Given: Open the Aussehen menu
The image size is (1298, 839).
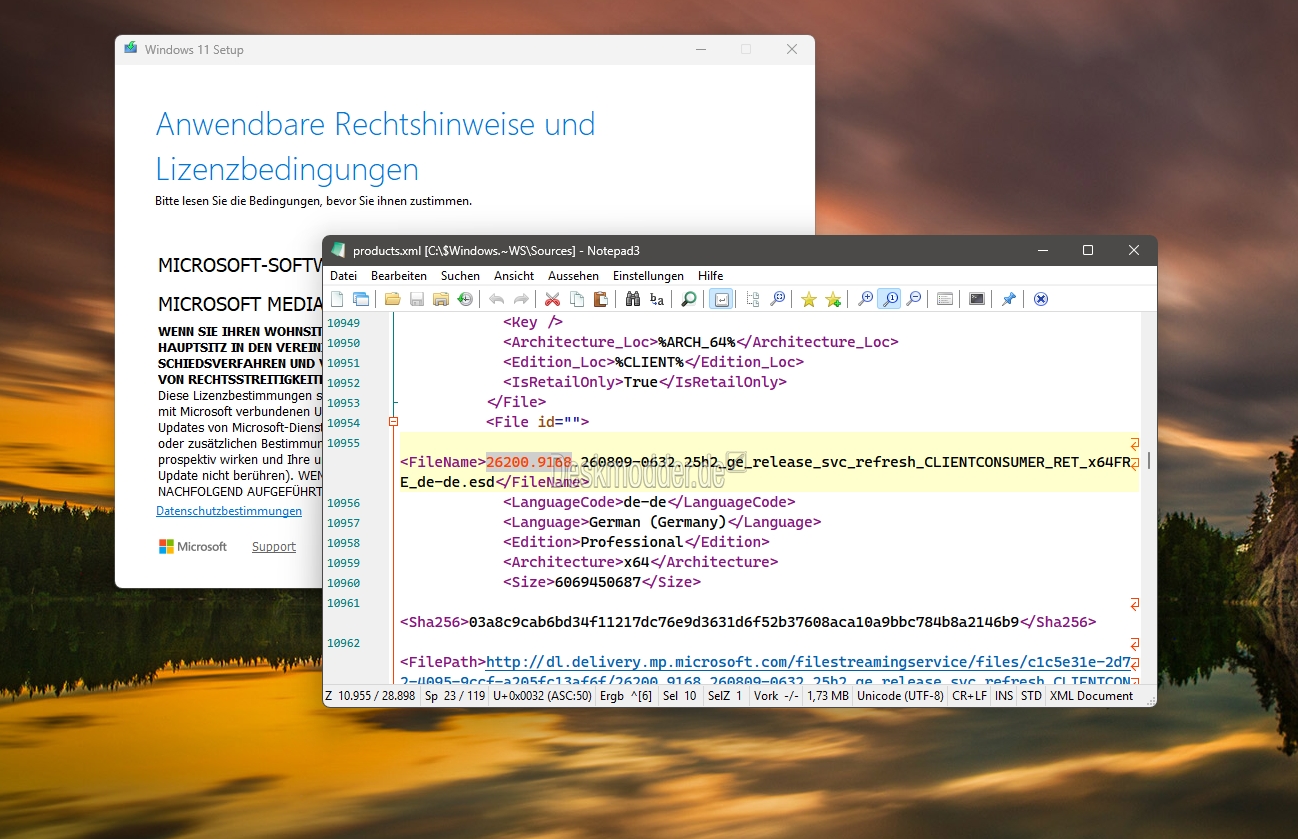Looking at the screenshot, I should click(x=574, y=276).
